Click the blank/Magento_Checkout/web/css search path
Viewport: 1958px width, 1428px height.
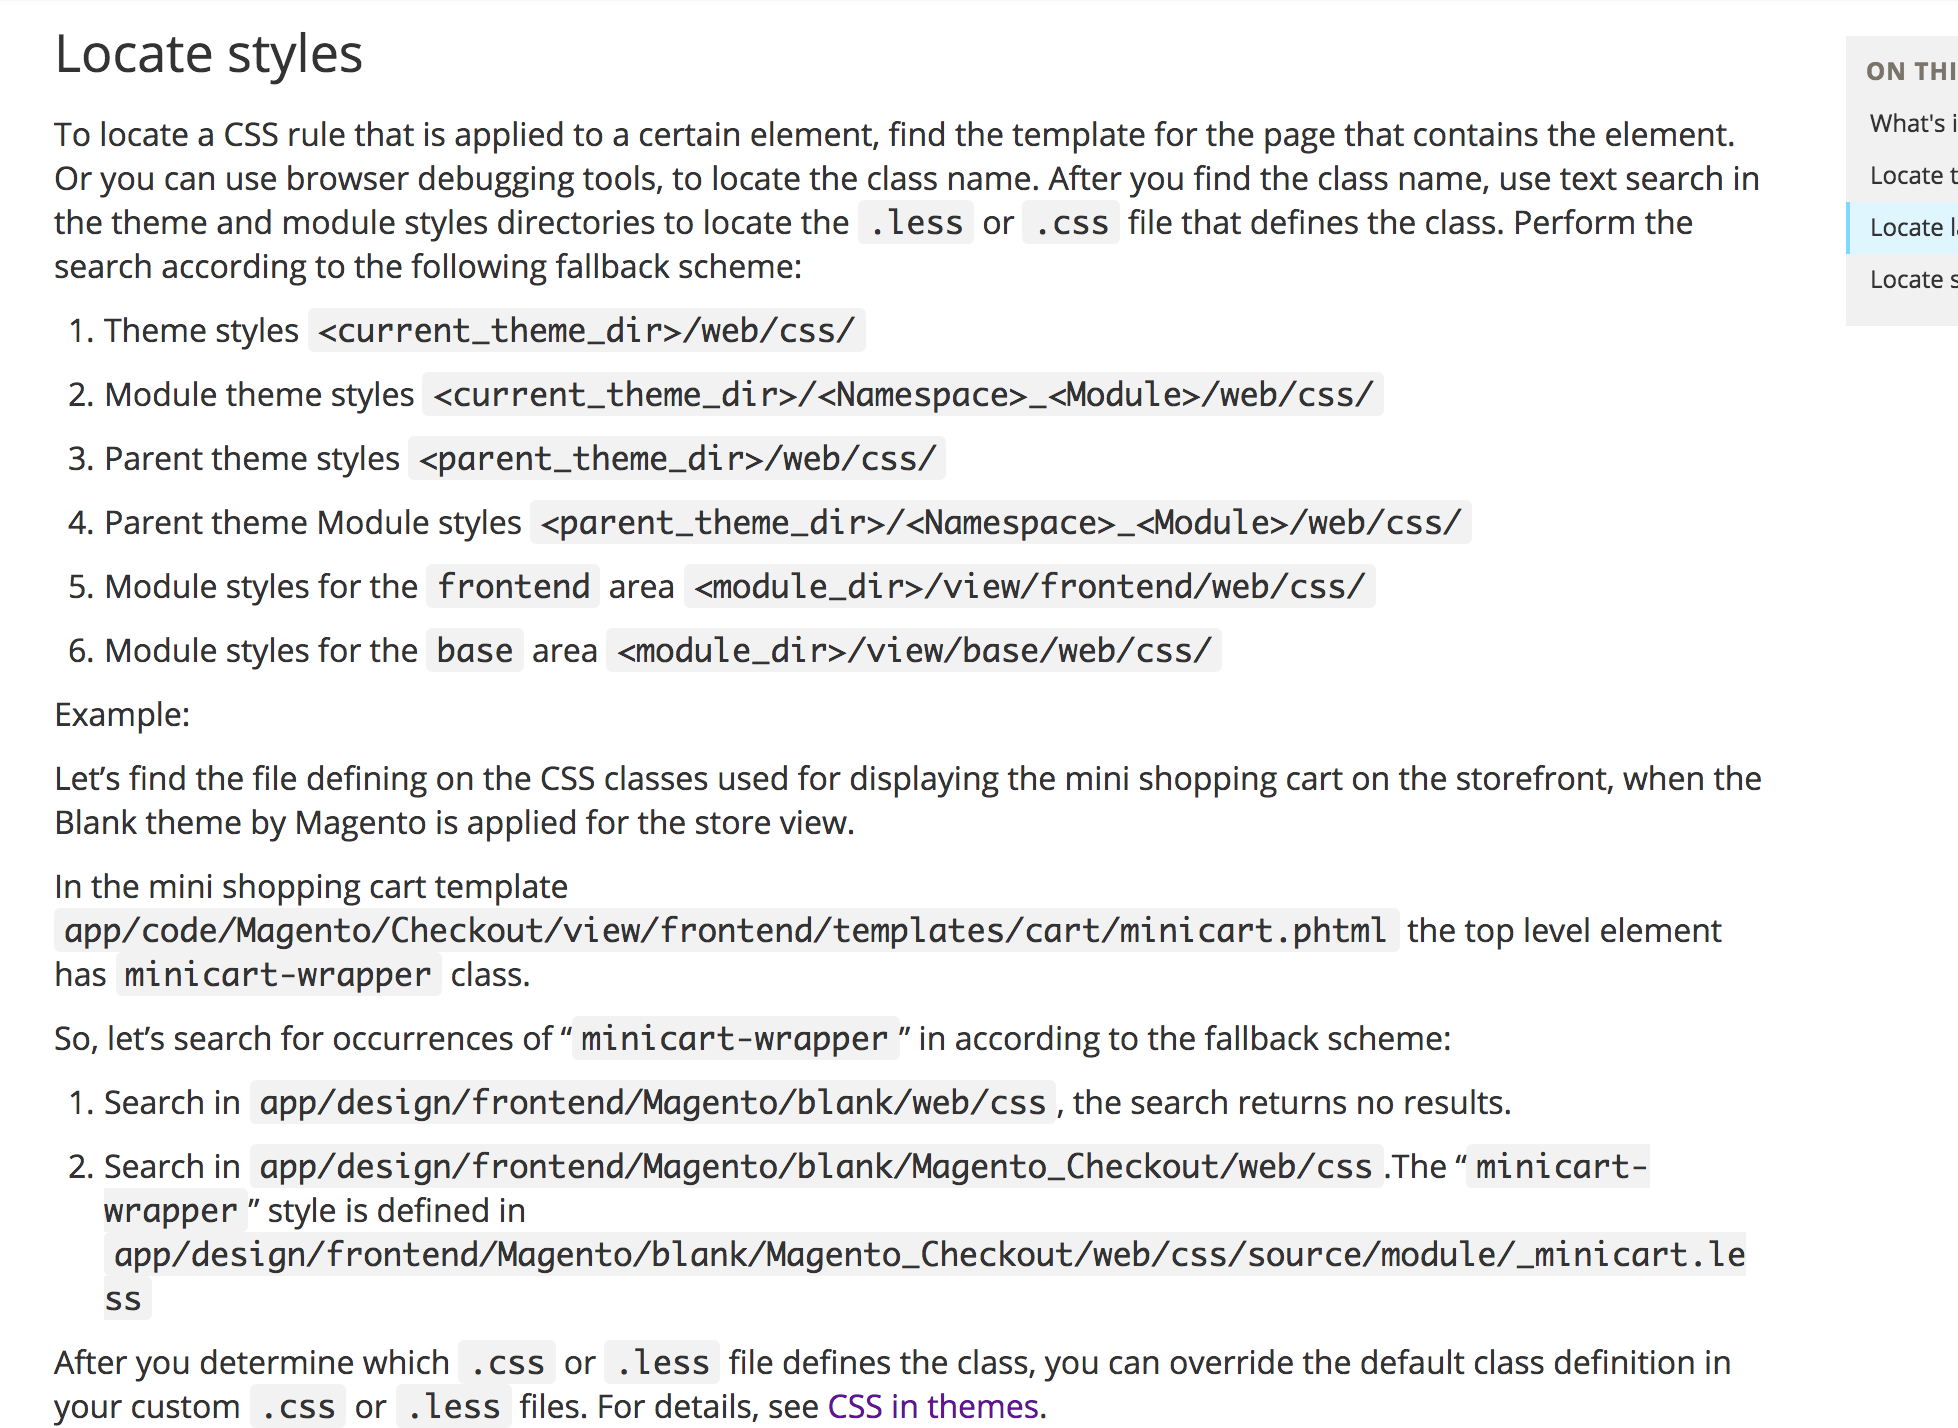(815, 1166)
